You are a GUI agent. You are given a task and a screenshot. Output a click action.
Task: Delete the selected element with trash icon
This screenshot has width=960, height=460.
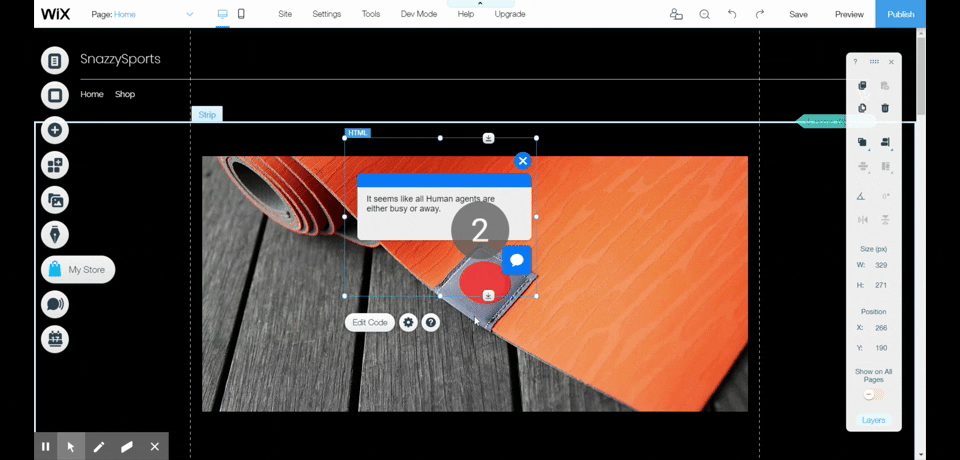click(x=885, y=108)
